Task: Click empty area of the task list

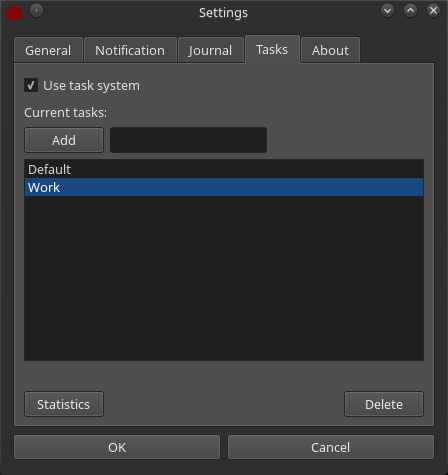Action: 224,278
